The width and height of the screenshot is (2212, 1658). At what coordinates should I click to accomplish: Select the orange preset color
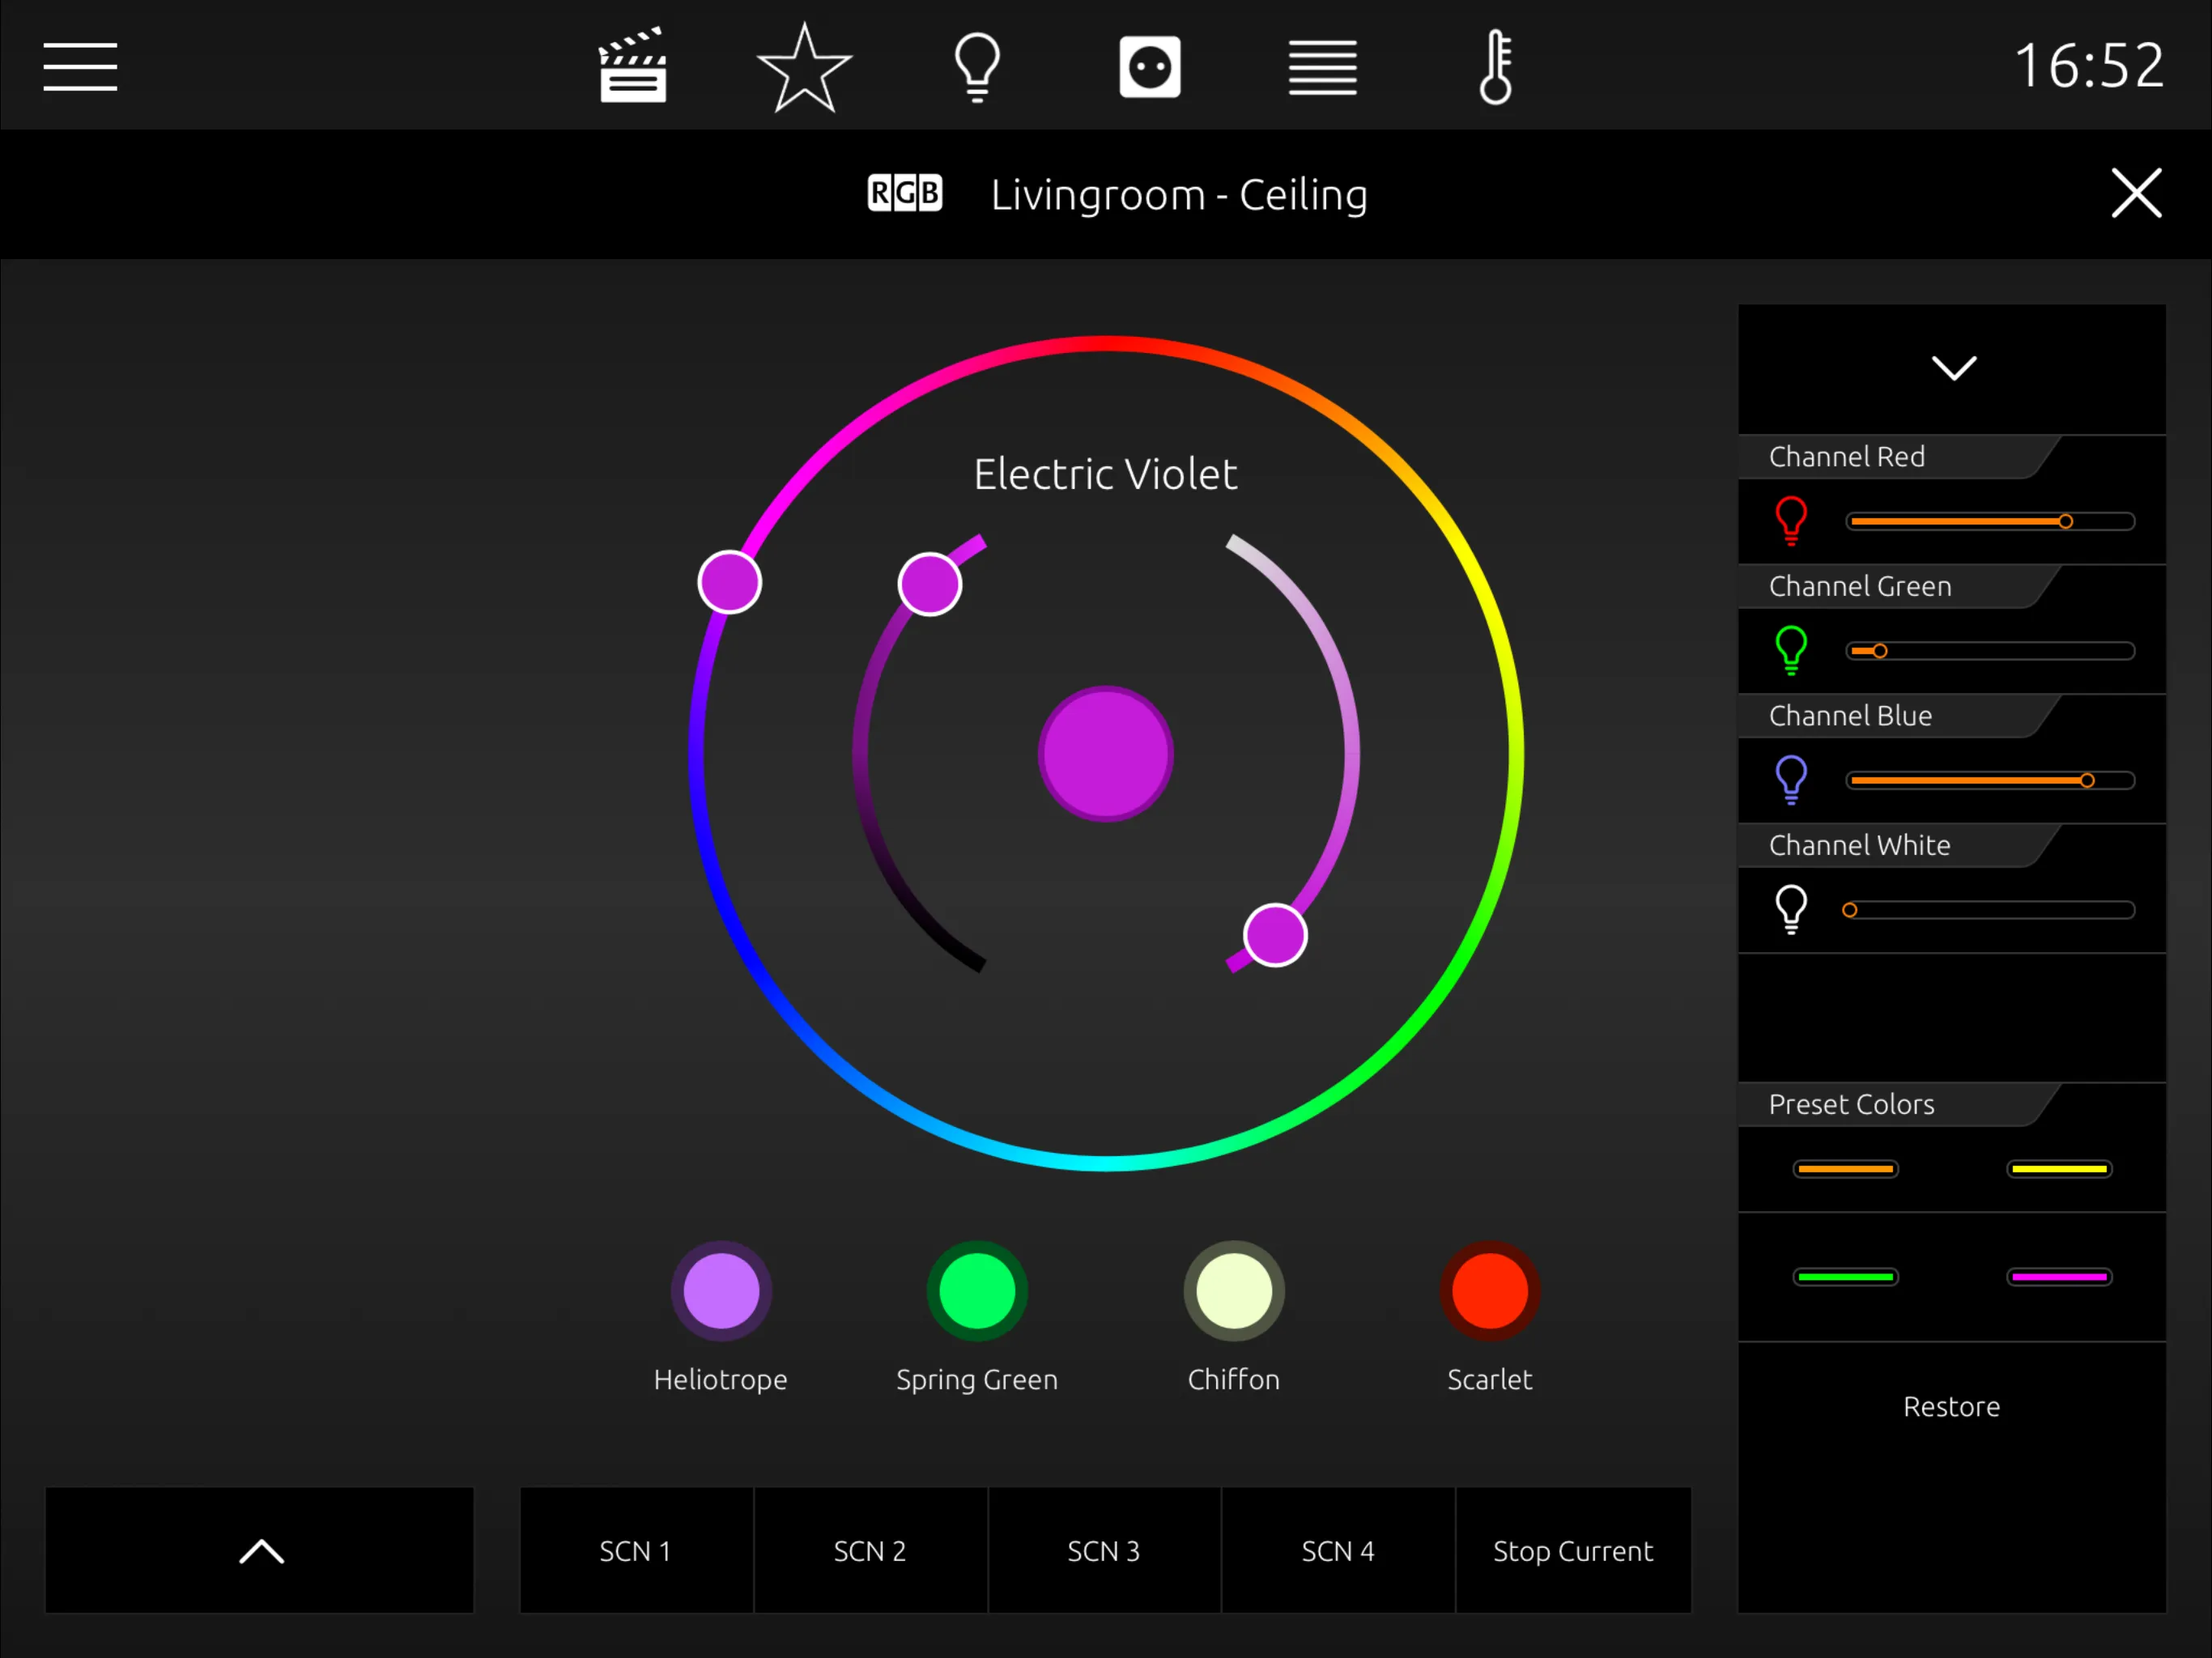click(x=1845, y=1169)
